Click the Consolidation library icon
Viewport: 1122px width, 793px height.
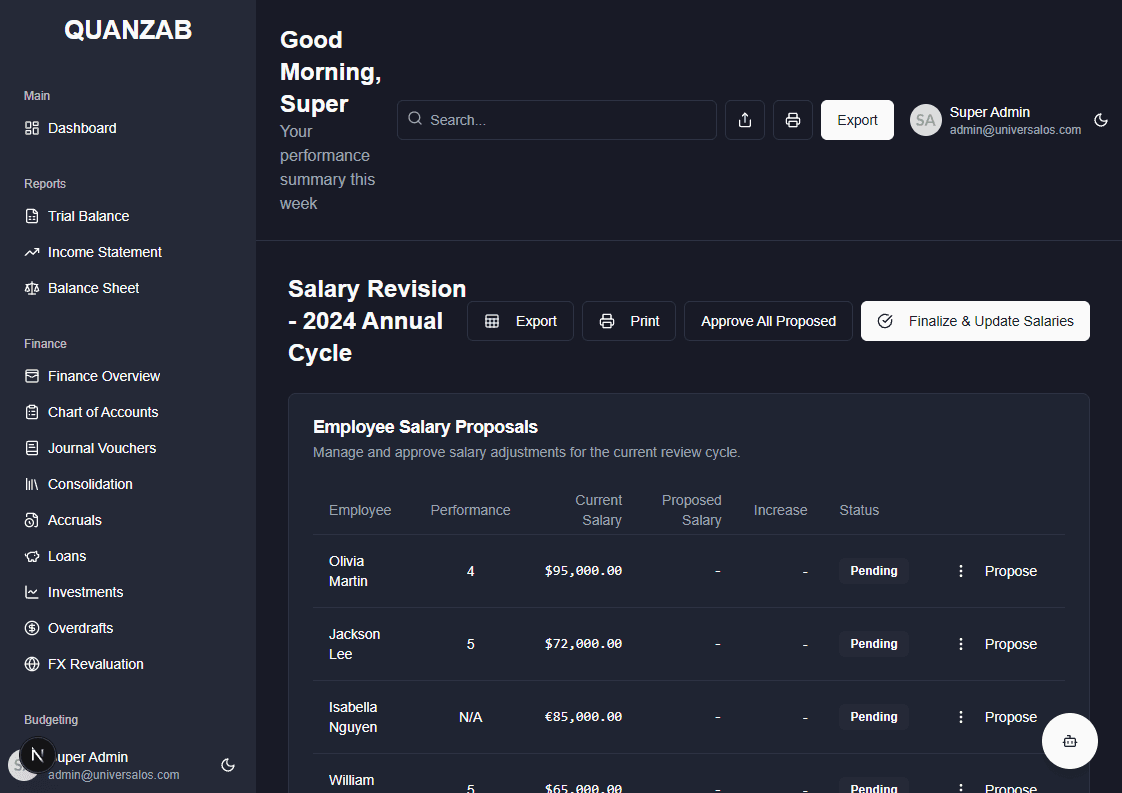pos(31,485)
